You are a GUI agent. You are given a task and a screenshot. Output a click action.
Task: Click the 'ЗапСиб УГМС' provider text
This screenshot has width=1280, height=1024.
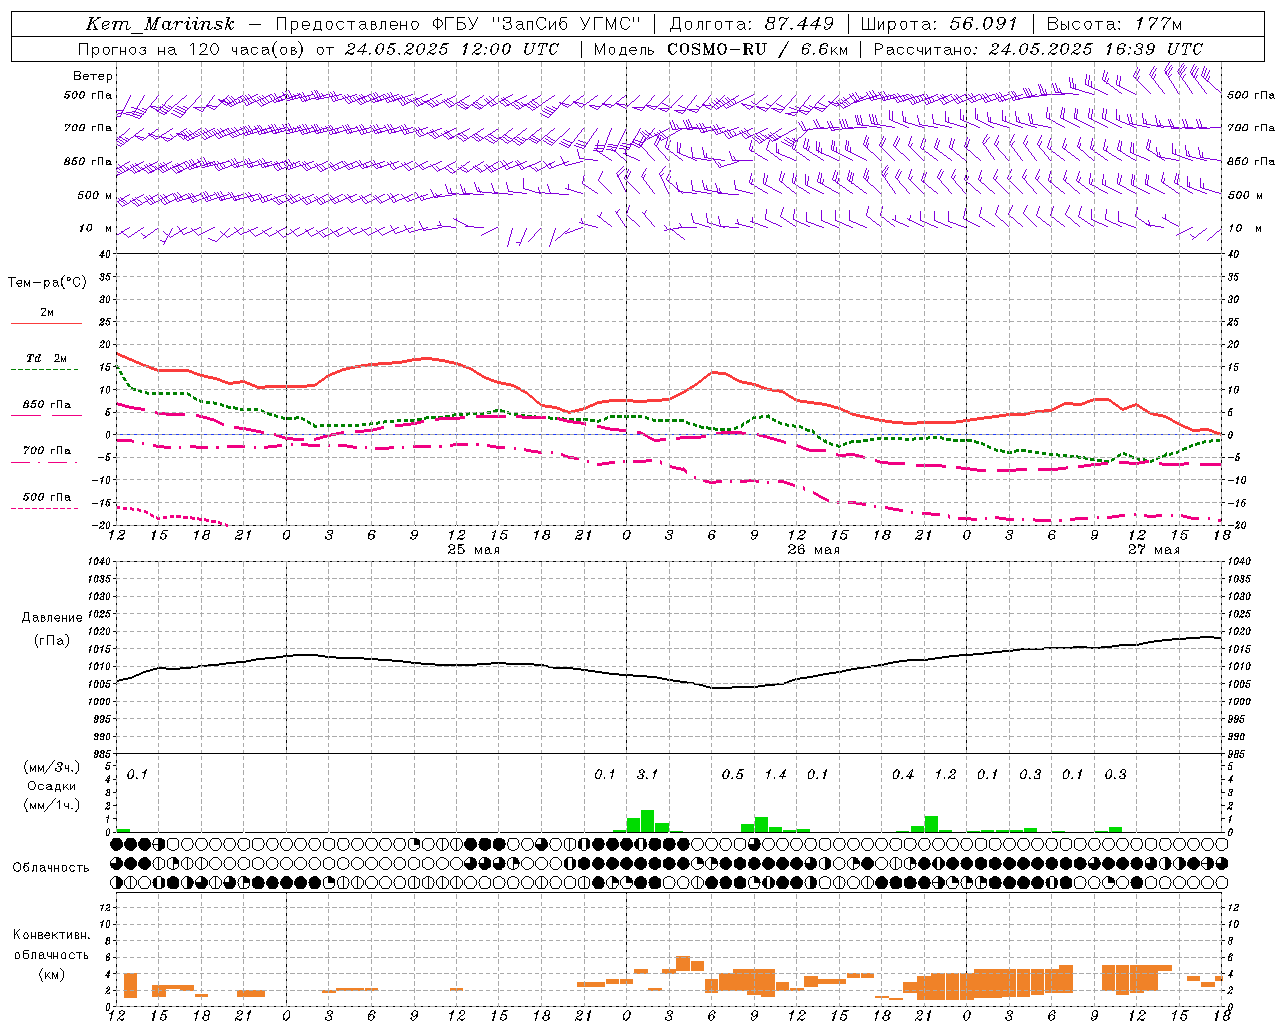coord(567,24)
